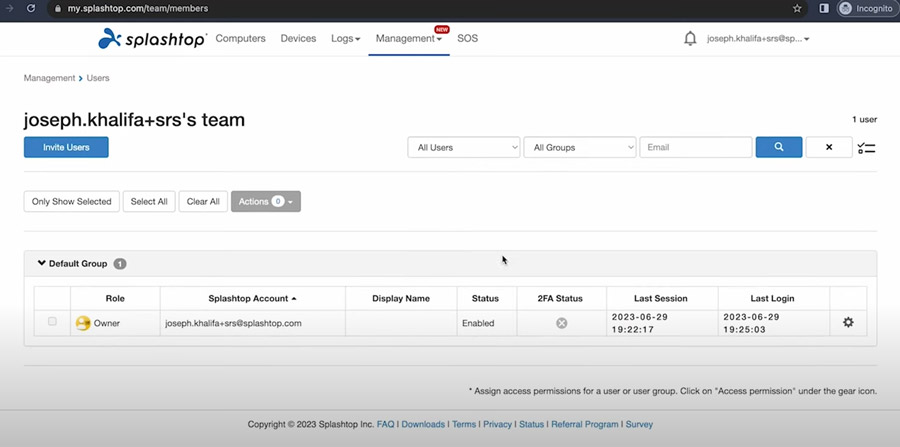Screen dimensions: 900x447
Task: Click Users breadcrumb
Action: (98, 77)
